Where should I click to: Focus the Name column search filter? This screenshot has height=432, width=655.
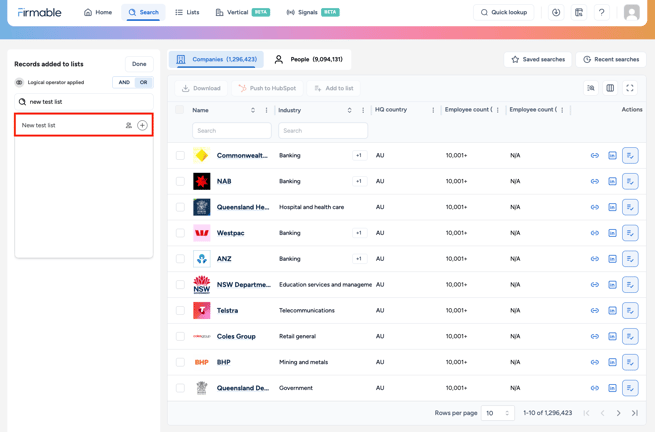pos(232,131)
